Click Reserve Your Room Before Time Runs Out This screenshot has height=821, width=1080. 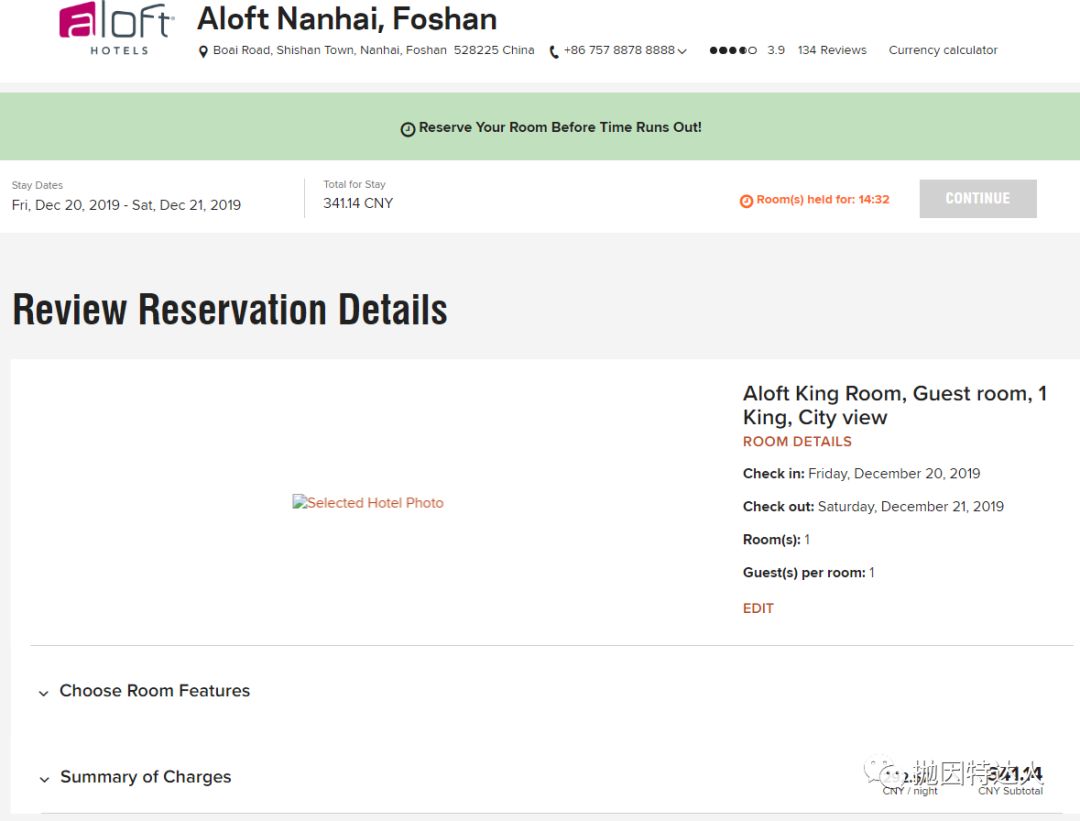560,127
